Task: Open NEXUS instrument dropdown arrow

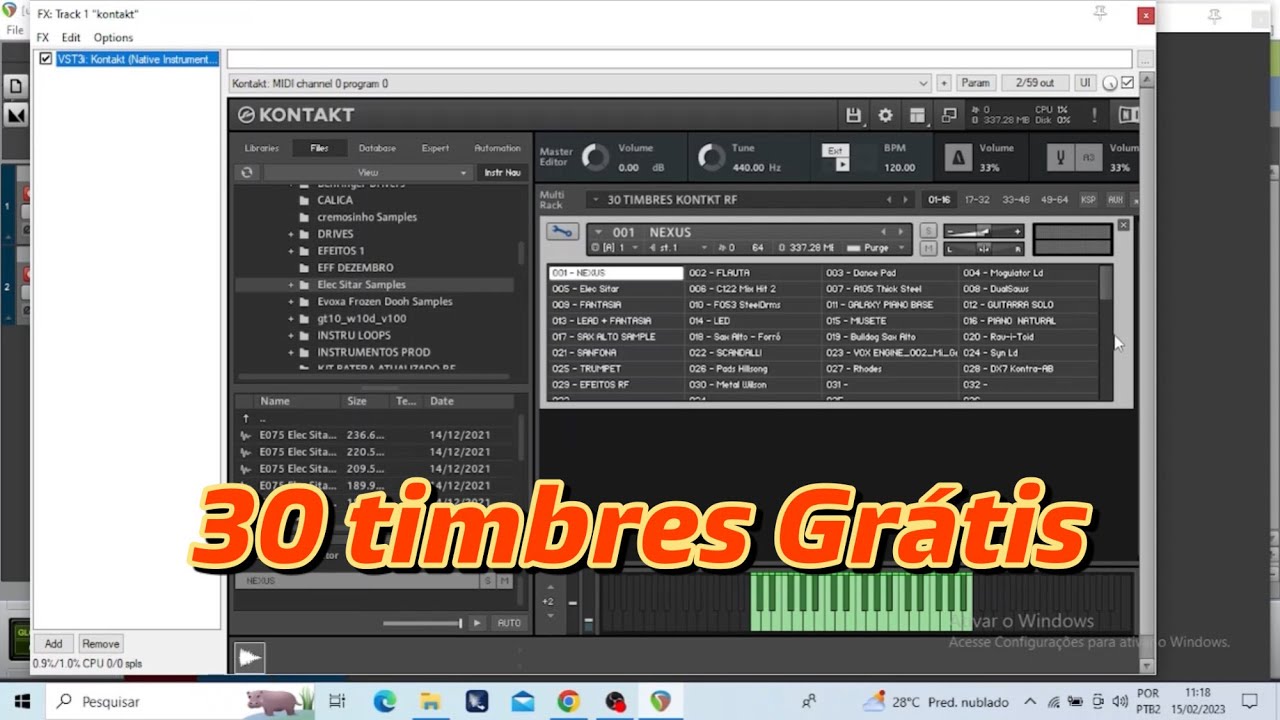Action: tap(598, 232)
